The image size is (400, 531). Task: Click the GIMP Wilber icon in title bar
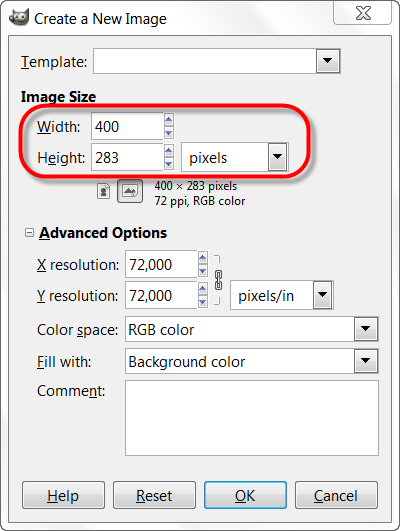tap(19, 17)
